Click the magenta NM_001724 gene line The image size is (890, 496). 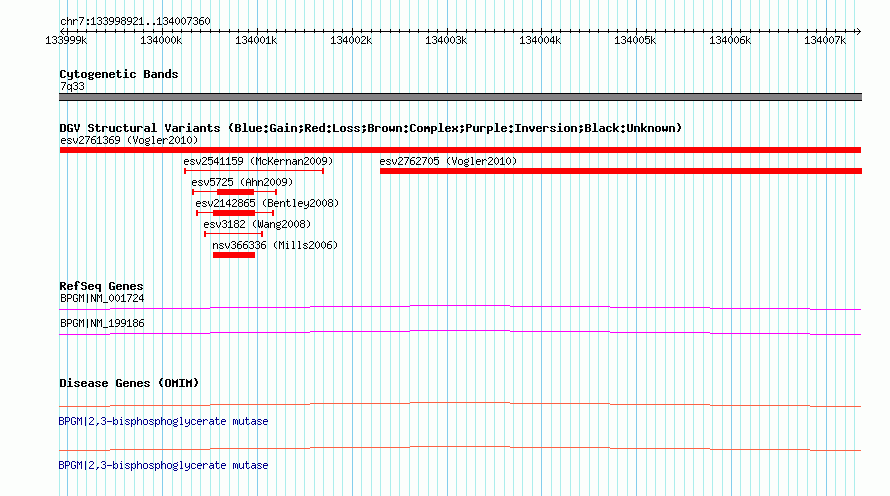tap(460, 308)
